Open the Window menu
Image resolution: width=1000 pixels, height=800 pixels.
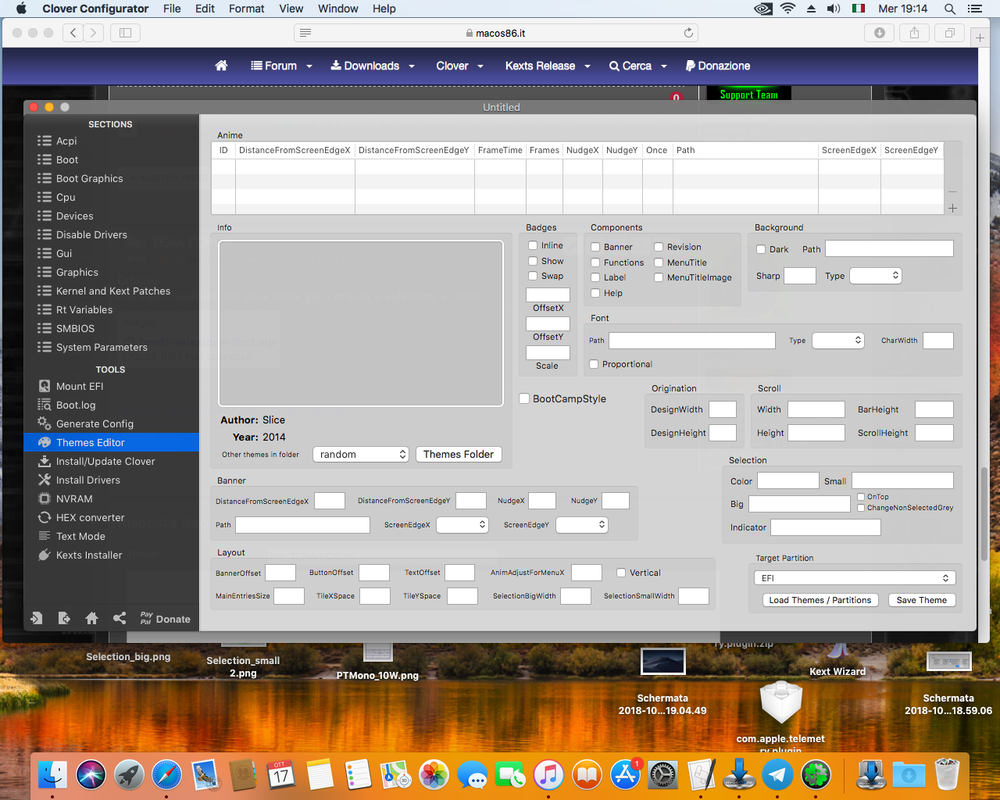click(x=338, y=9)
